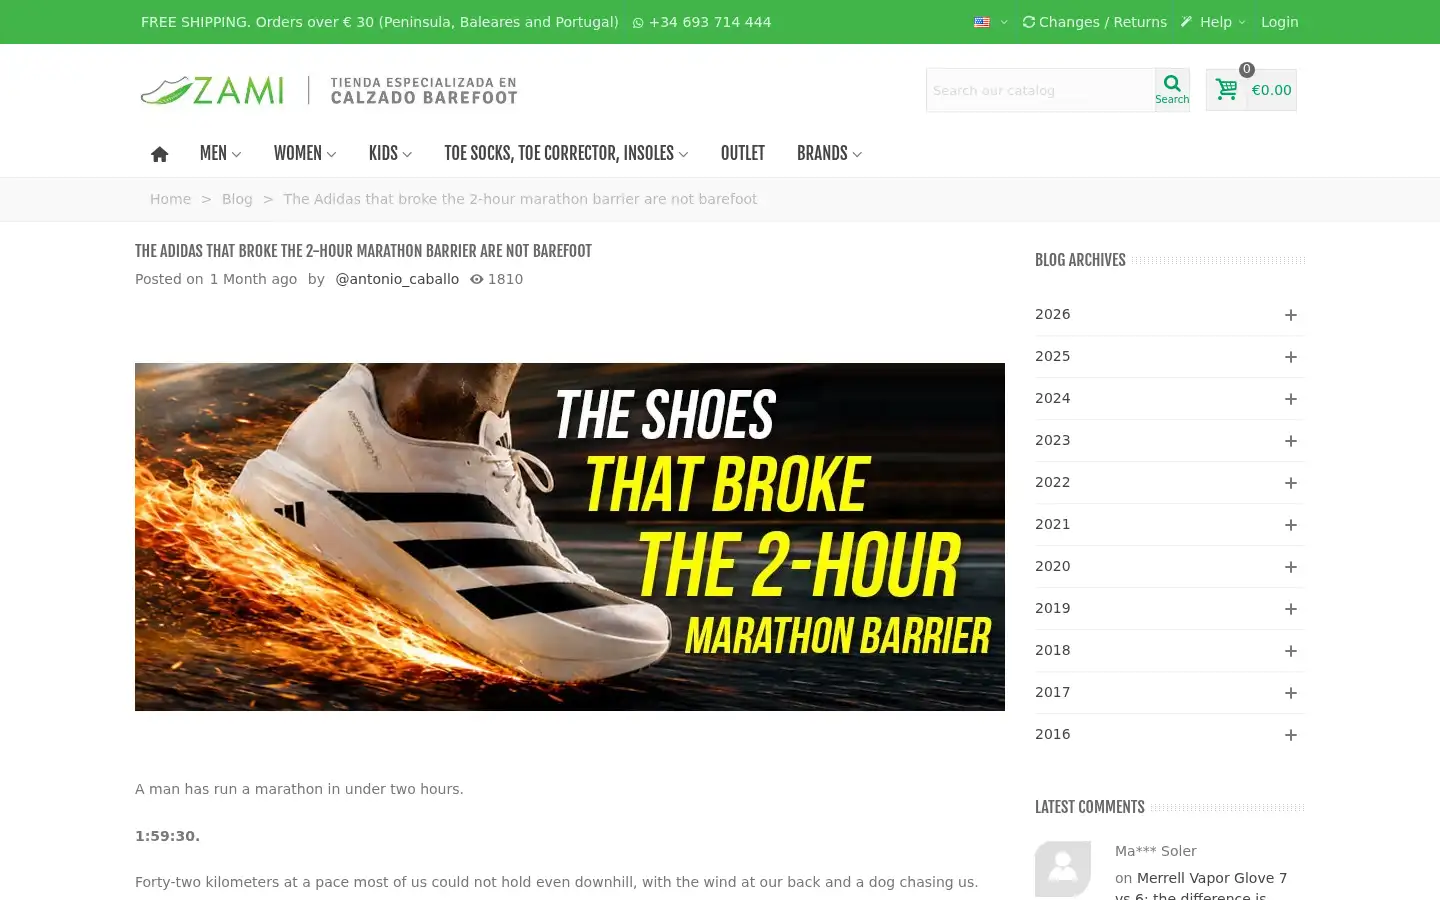Click the Login link
This screenshot has height=900, width=1440.
coord(1280,22)
